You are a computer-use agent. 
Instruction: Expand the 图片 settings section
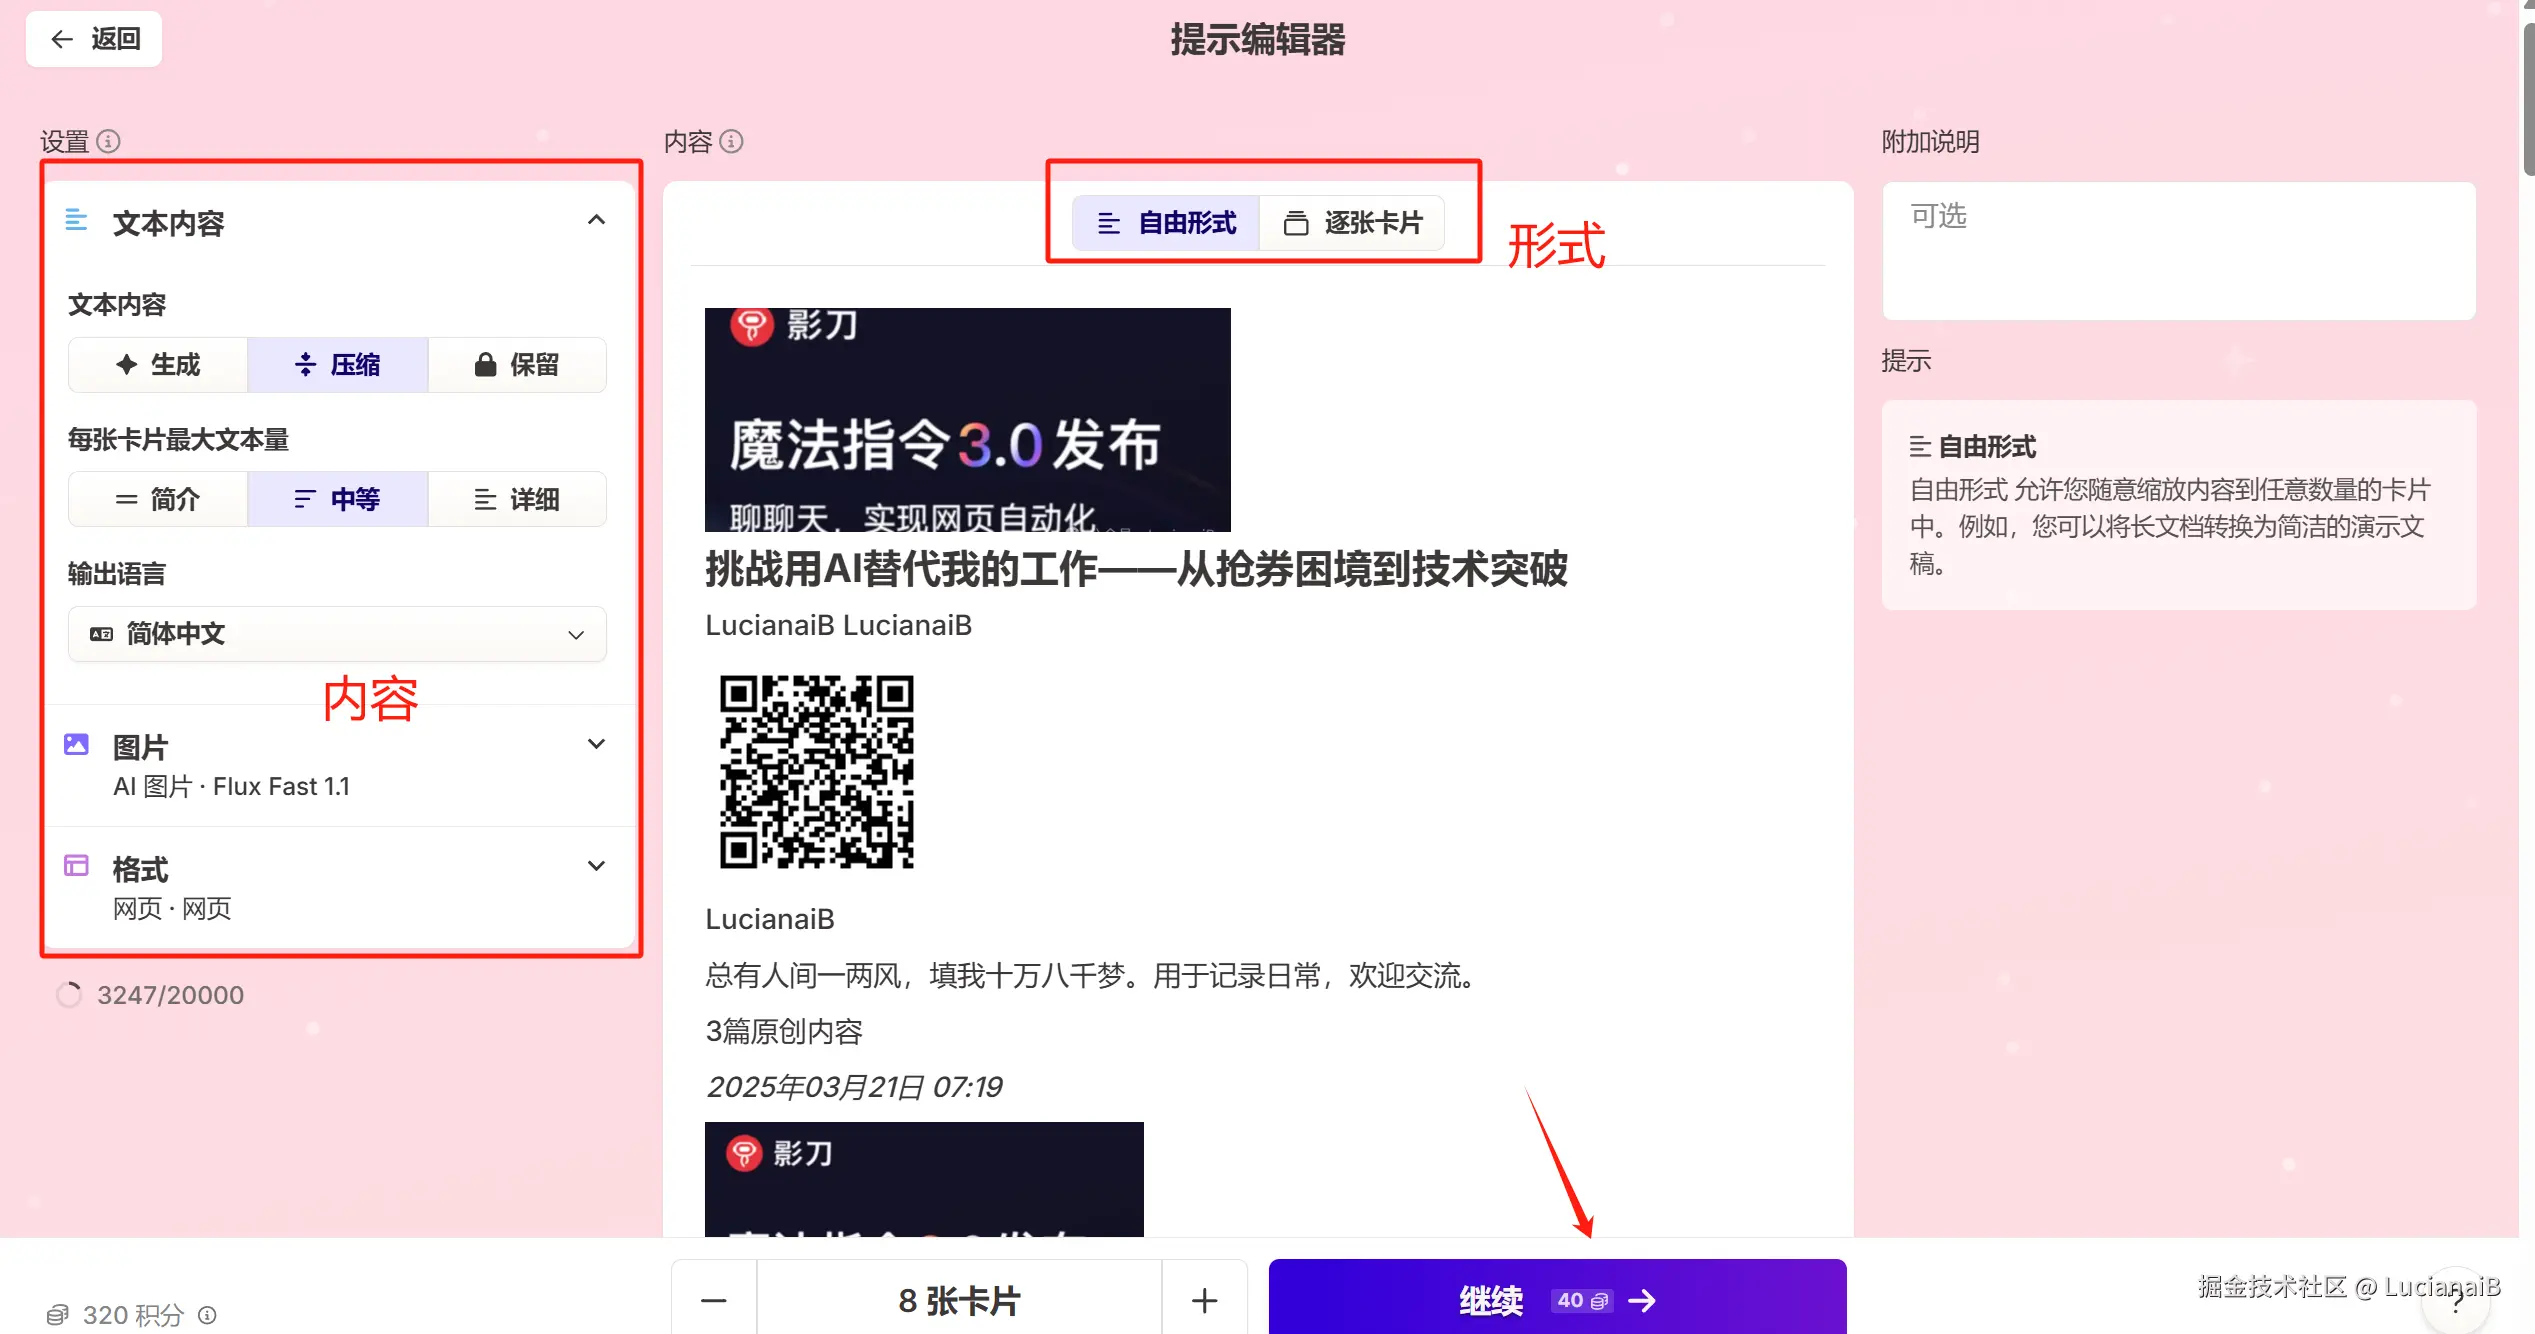[x=596, y=744]
